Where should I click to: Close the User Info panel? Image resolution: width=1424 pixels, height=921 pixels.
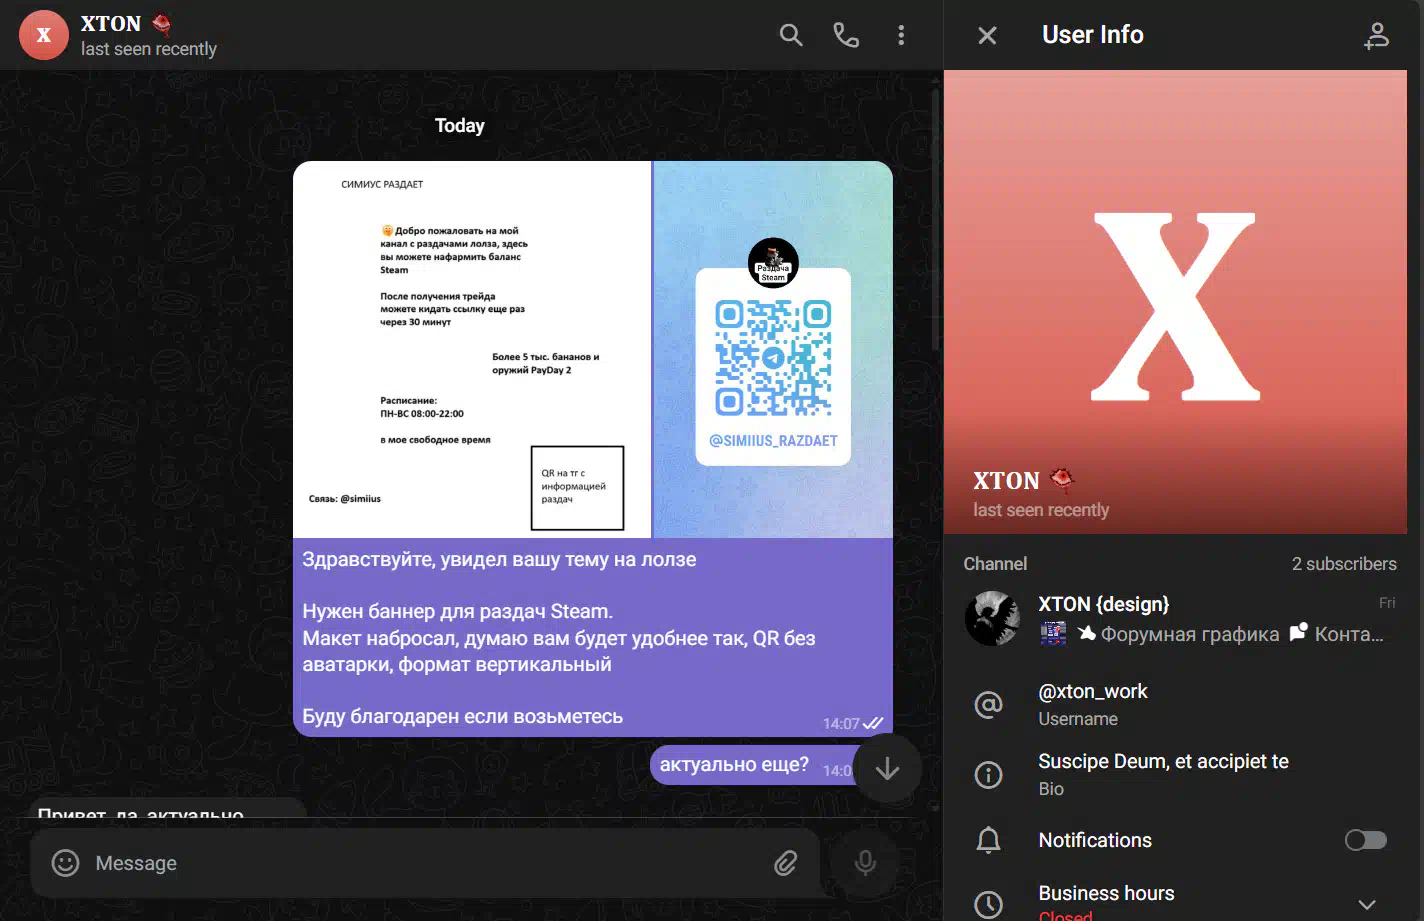(x=987, y=35)
